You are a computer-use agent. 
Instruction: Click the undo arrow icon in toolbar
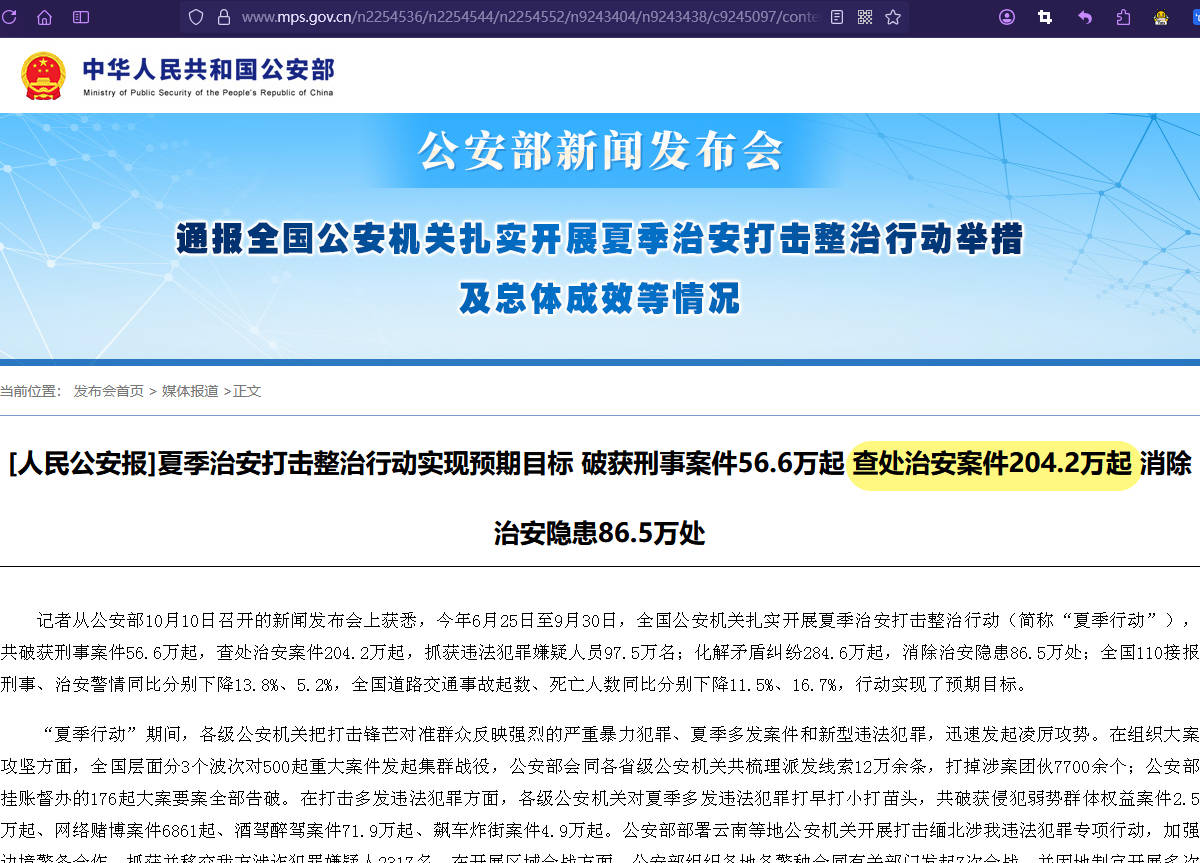1084,16
